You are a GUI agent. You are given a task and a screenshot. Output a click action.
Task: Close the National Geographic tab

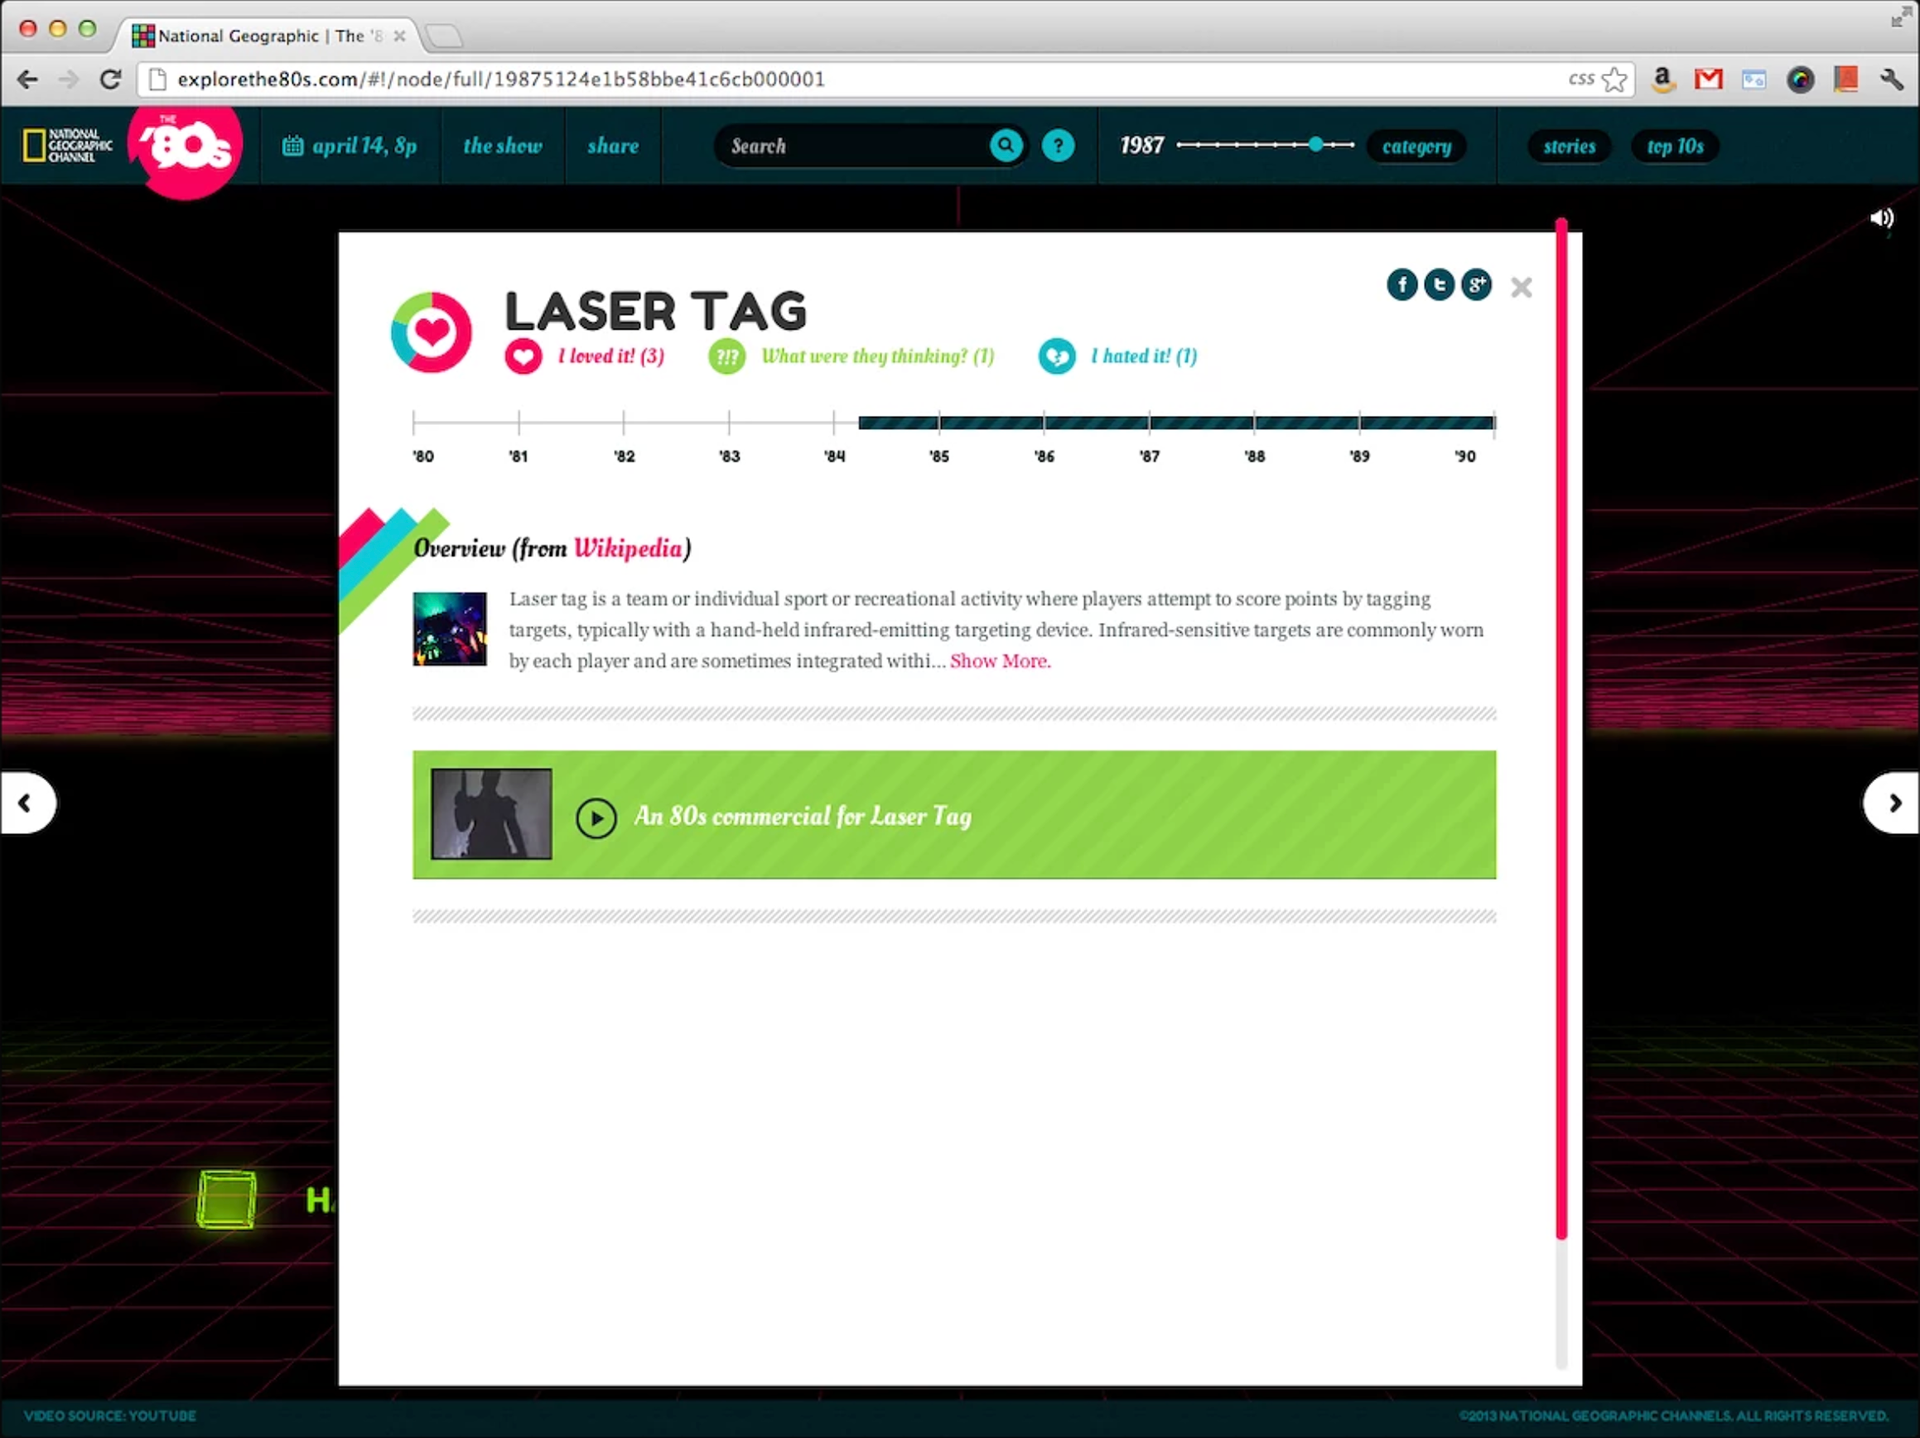point(399,36)
